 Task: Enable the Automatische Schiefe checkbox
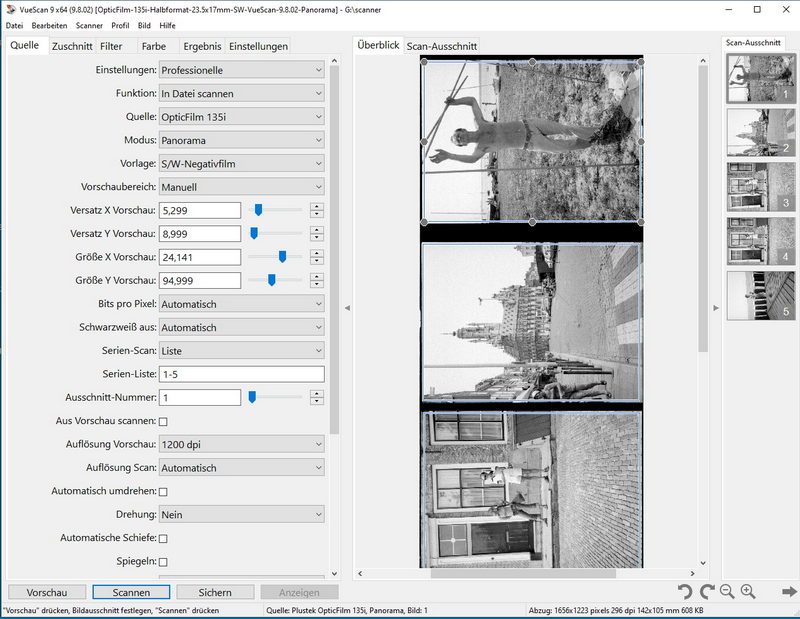coord(163,539)
